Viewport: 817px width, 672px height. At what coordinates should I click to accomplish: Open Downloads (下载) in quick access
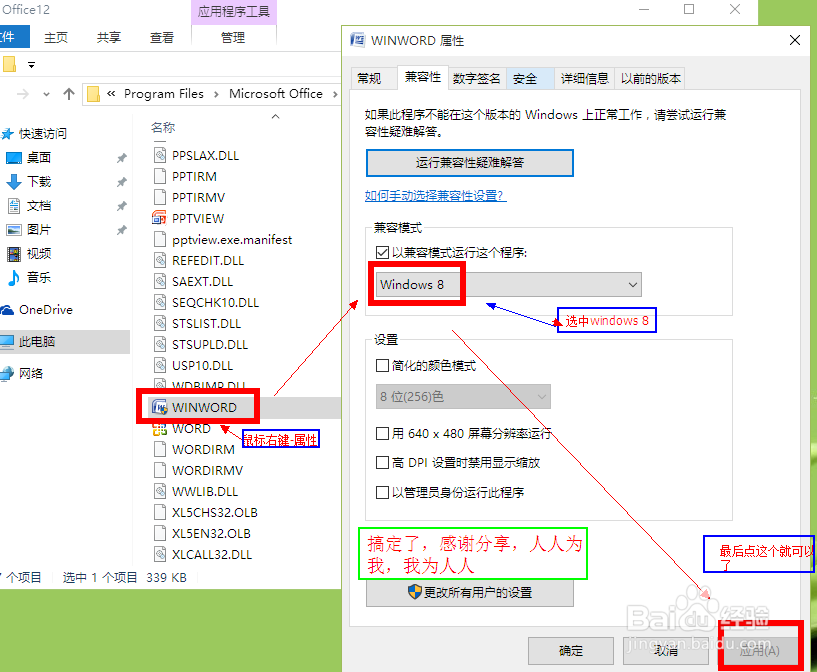click(x=39, y=181)
